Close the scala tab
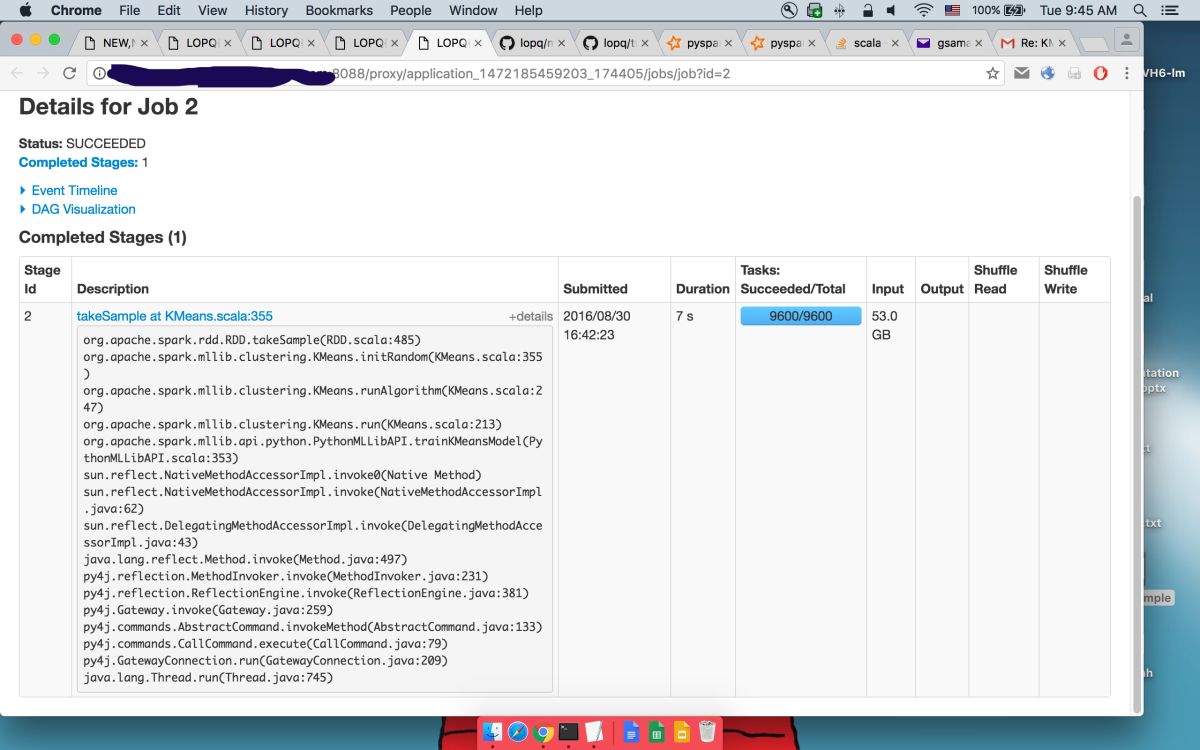 click(x=894, y=43)
